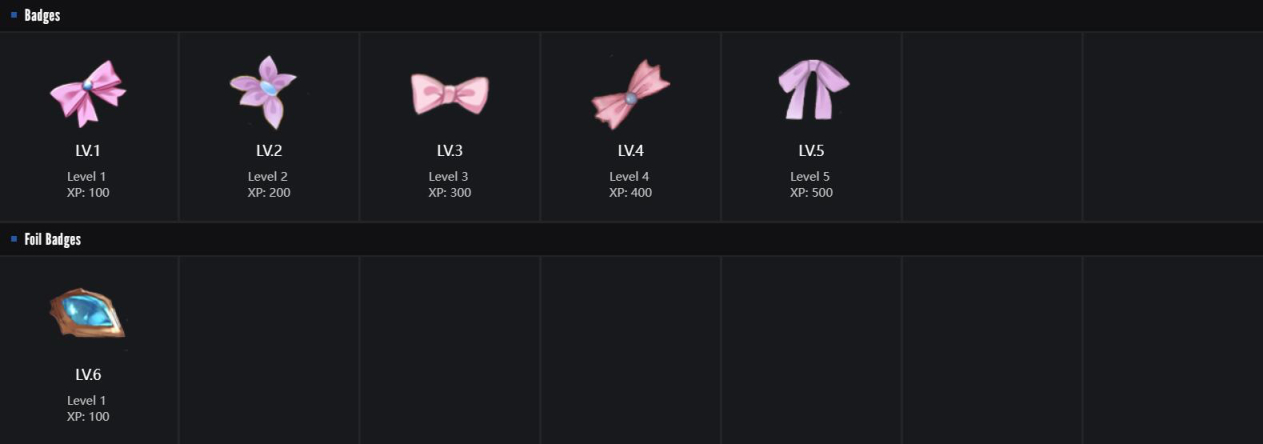Select the Level 5 description text
This screenshot has height=444, width=1263.
[x=811, y=176]
